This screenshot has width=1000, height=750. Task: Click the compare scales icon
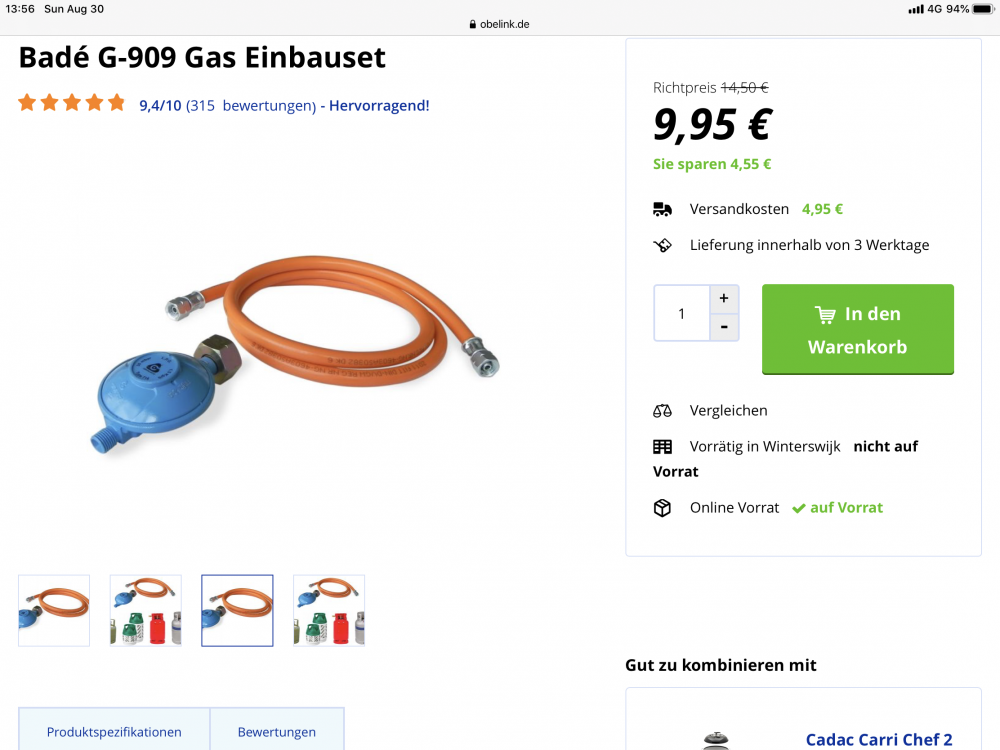(662, 410)
